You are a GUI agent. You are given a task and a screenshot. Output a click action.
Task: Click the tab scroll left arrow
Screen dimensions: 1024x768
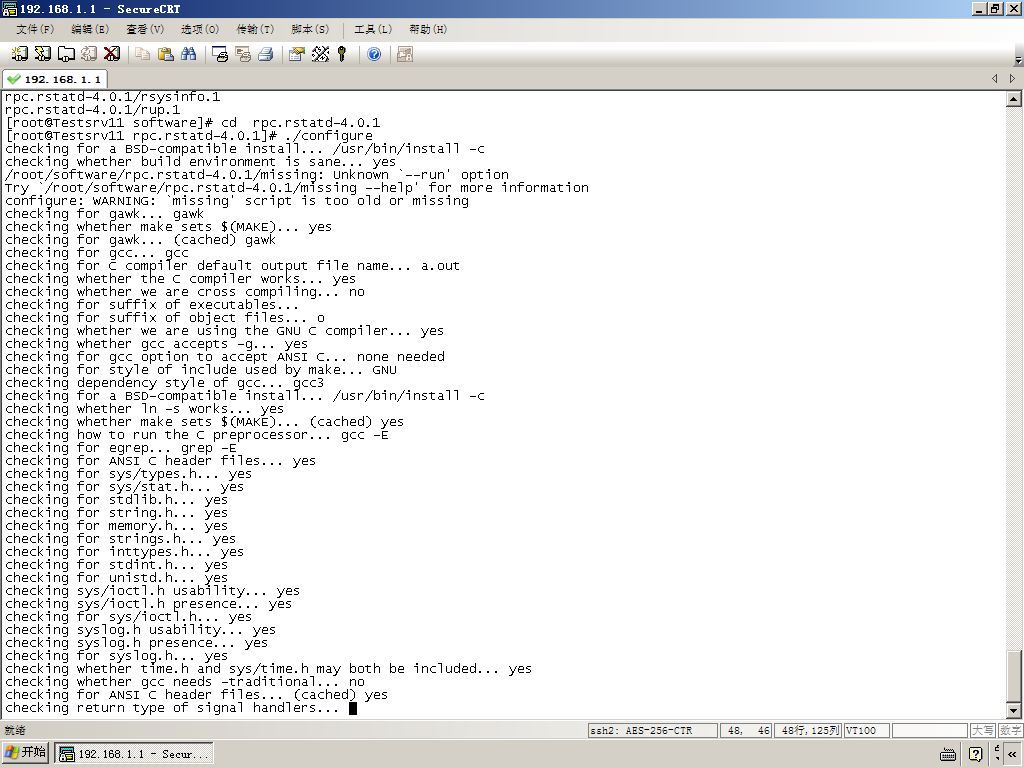pos(995,78)
